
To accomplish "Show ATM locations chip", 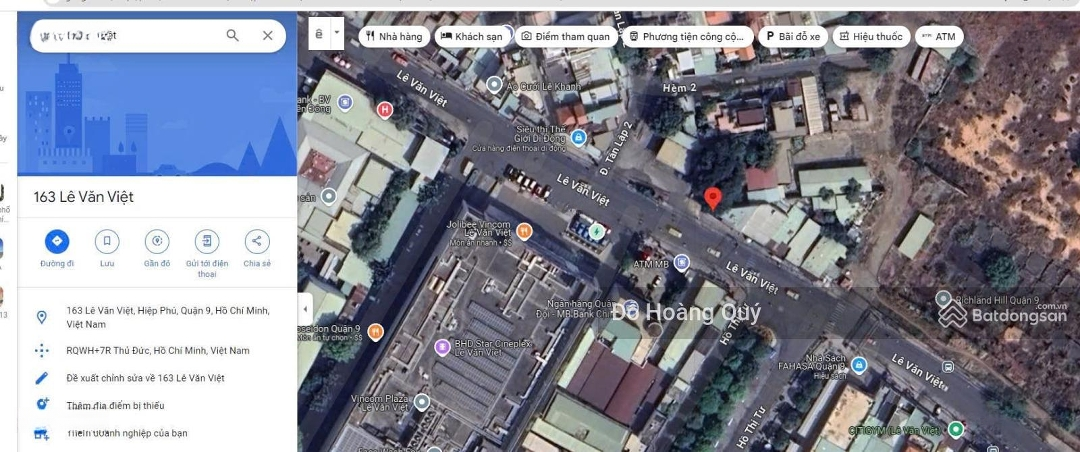I will 938,37.
